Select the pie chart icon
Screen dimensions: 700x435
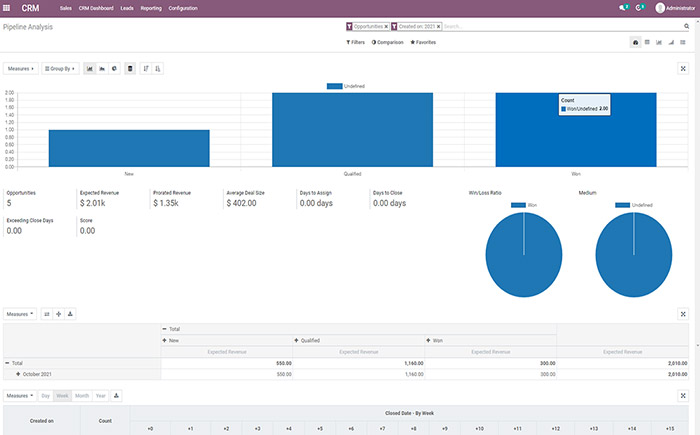click(114, 69)
